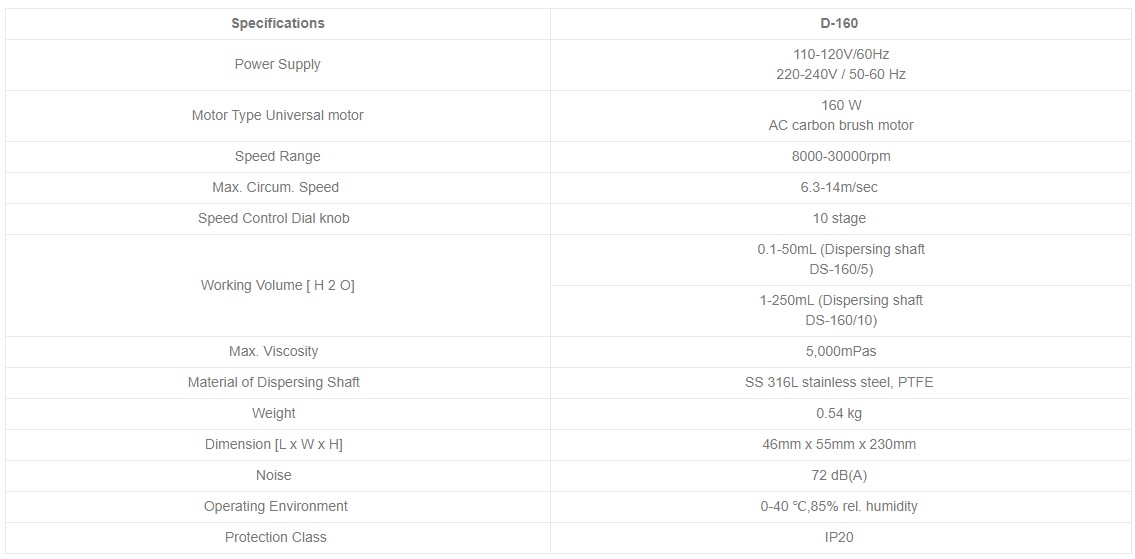Click the 110-120V/60Hz voltage value

click(839, 54)
